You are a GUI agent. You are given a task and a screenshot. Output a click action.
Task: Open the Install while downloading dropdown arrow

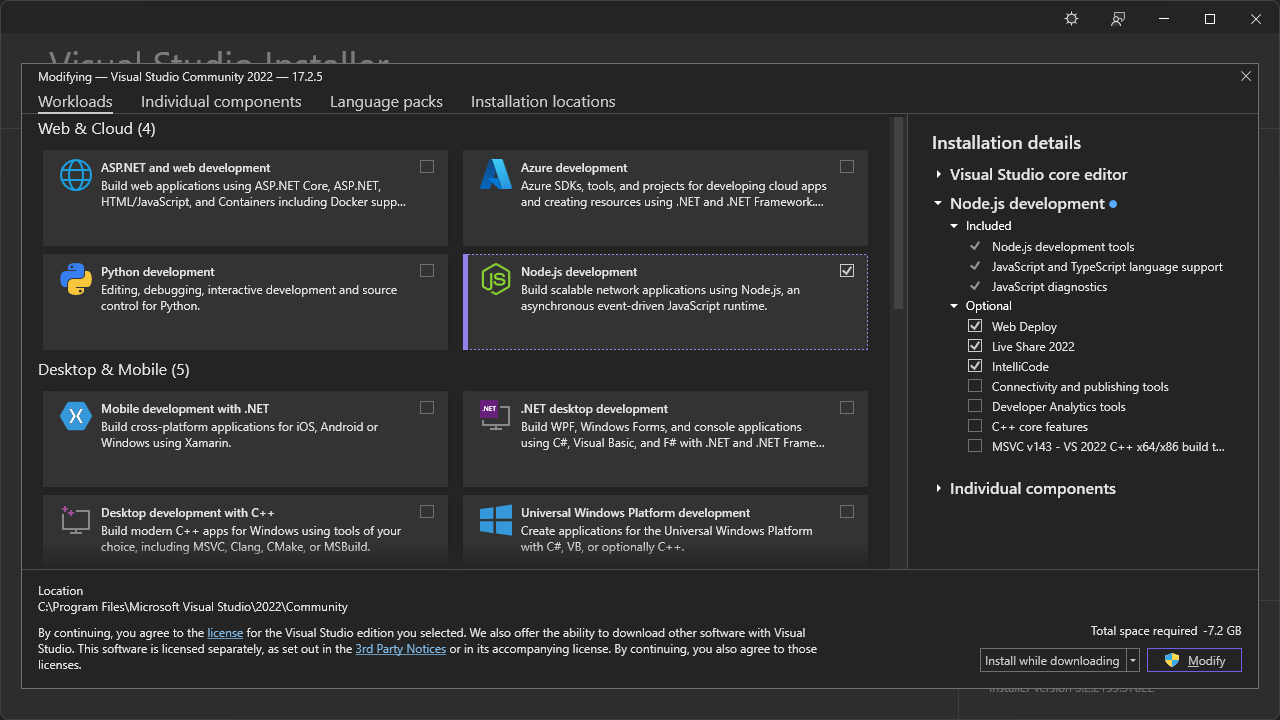pyautogui.click(x=1133, y=660)
